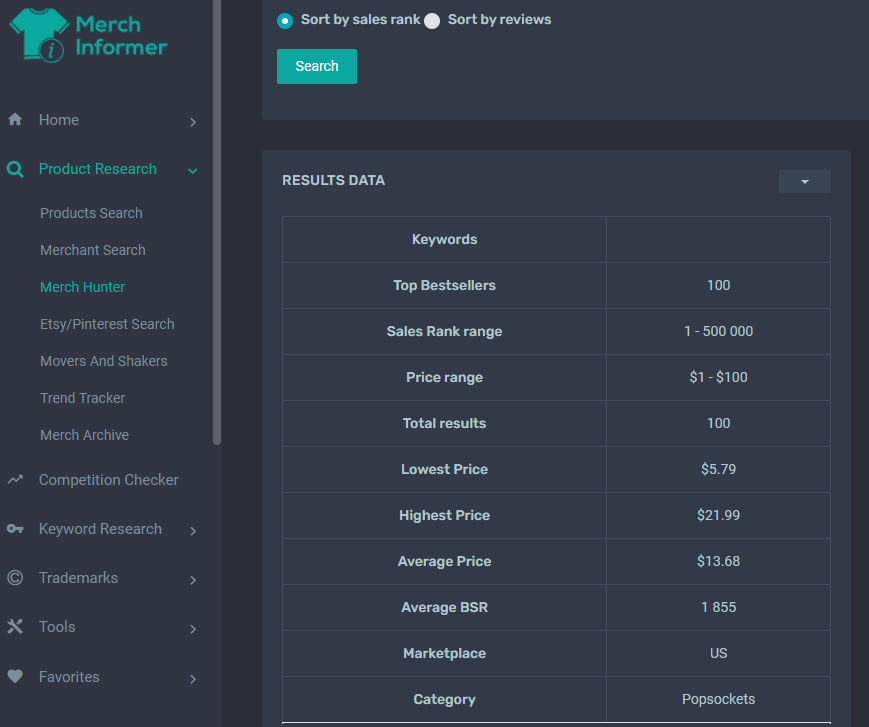Click the Tools wrench icon
The height and width of the screenshot is (727, 869).
15,627
